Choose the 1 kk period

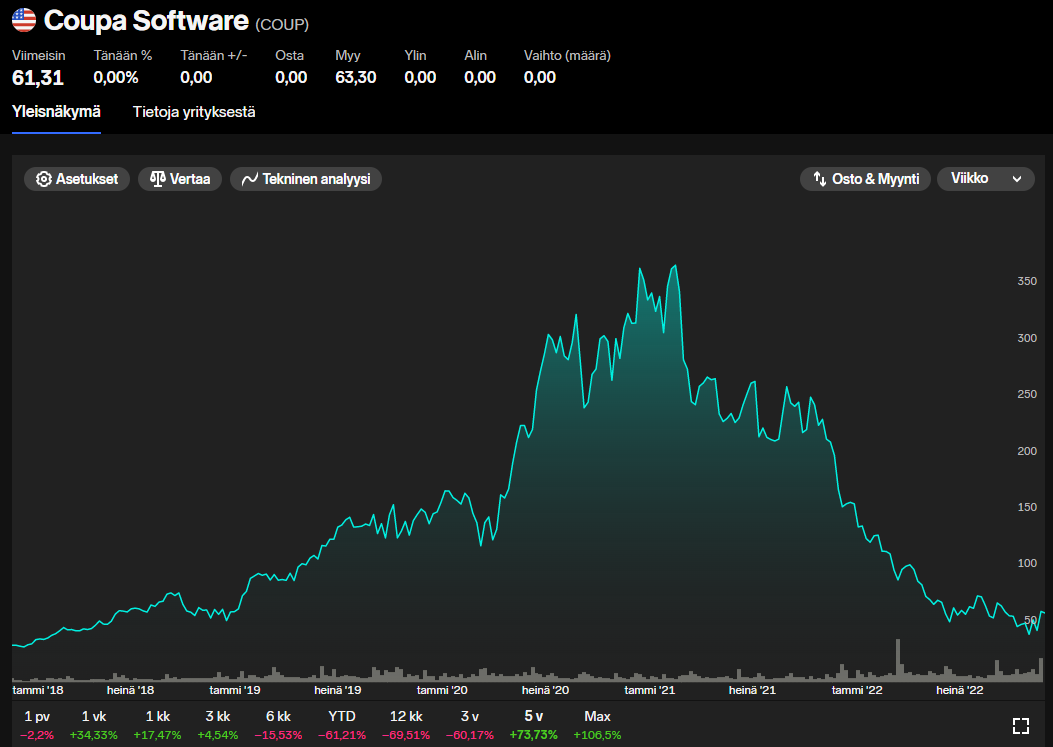point(158,724)
